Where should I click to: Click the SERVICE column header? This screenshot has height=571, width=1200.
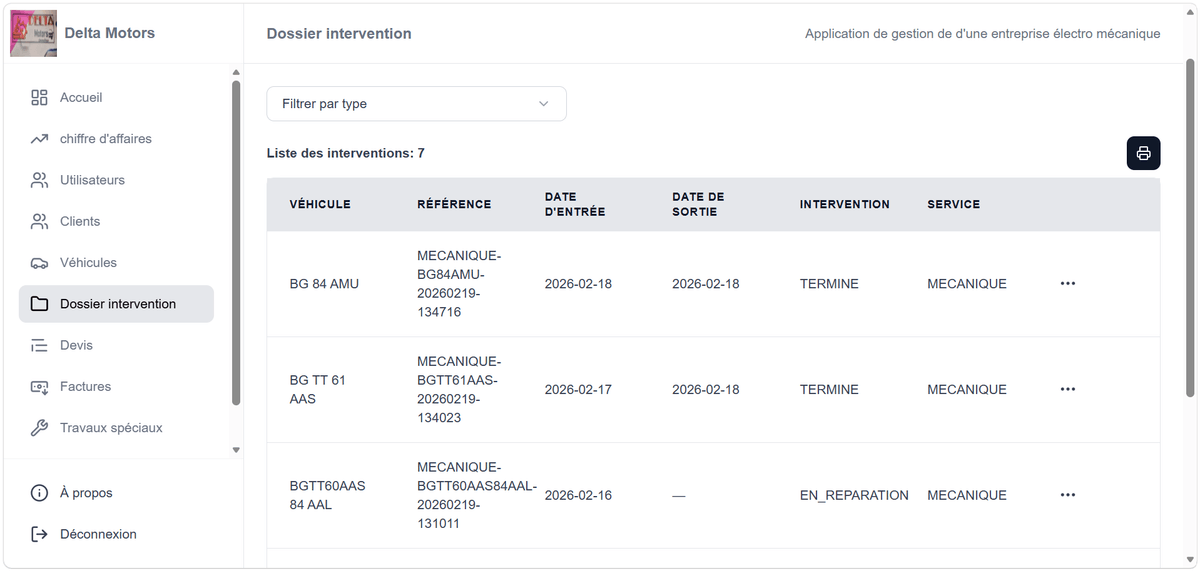click(954, 204)
